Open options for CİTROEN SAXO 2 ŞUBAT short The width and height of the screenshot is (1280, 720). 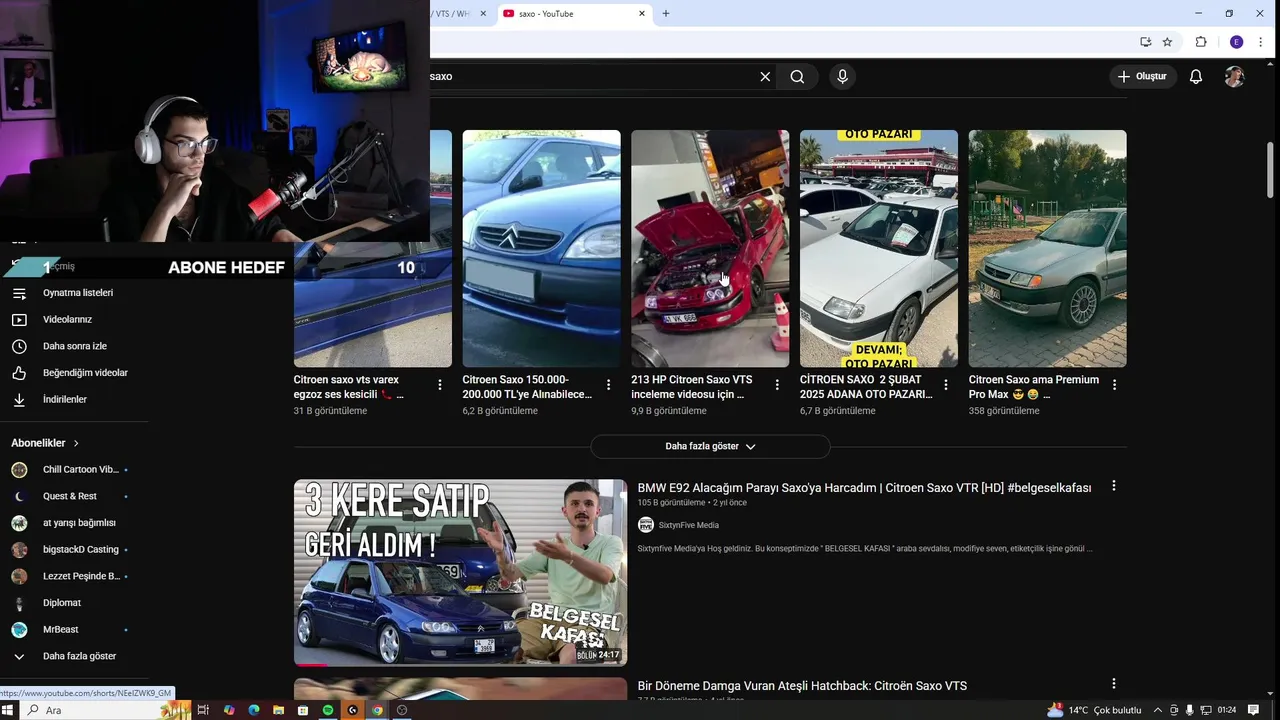[946, 384]
